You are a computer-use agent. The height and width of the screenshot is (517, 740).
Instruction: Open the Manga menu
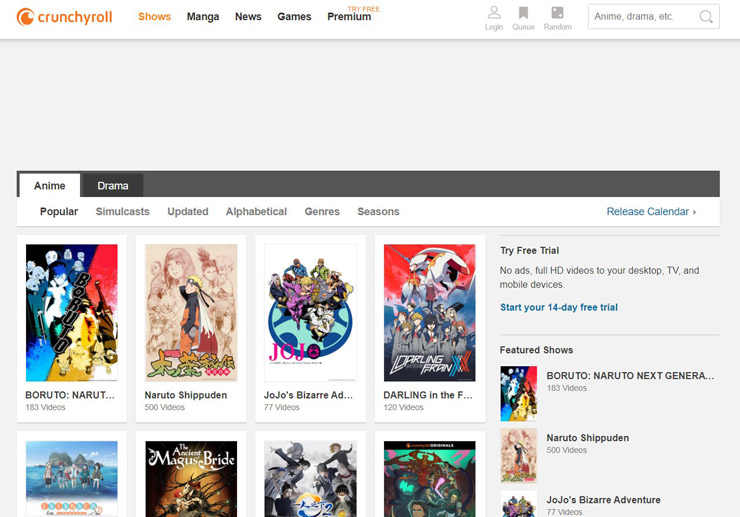click(x=203, y=17)
